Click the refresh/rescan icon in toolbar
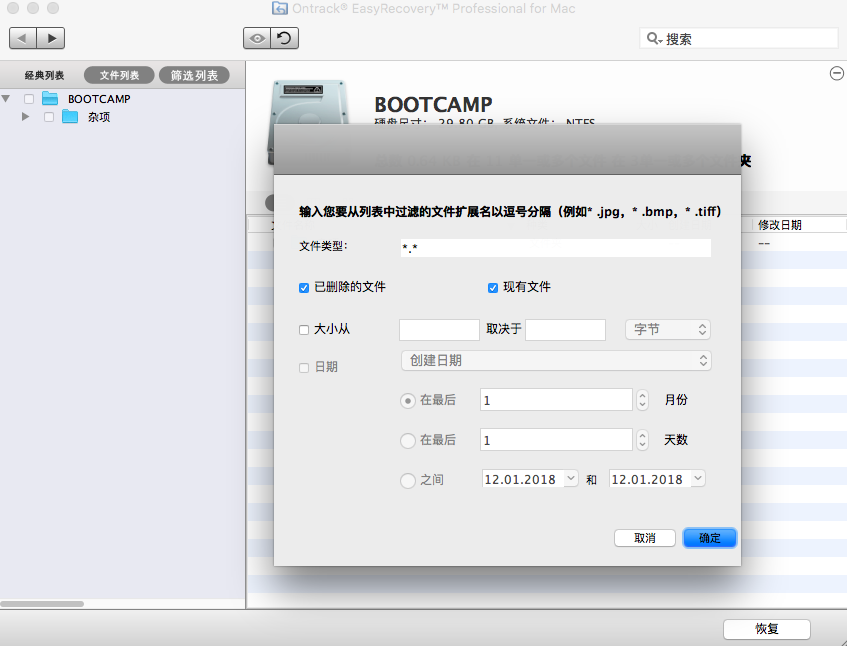The image size is (847, 646). tap(282, 37)
